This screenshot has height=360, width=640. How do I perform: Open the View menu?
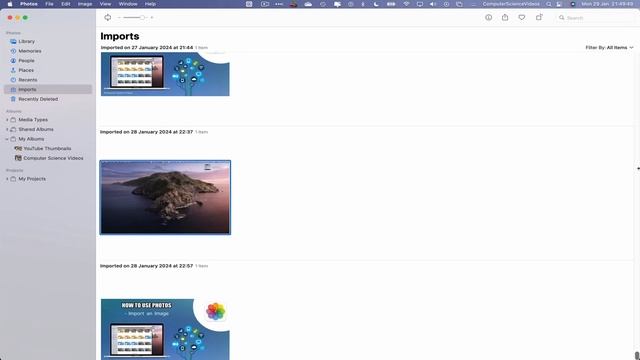(105, 4)
